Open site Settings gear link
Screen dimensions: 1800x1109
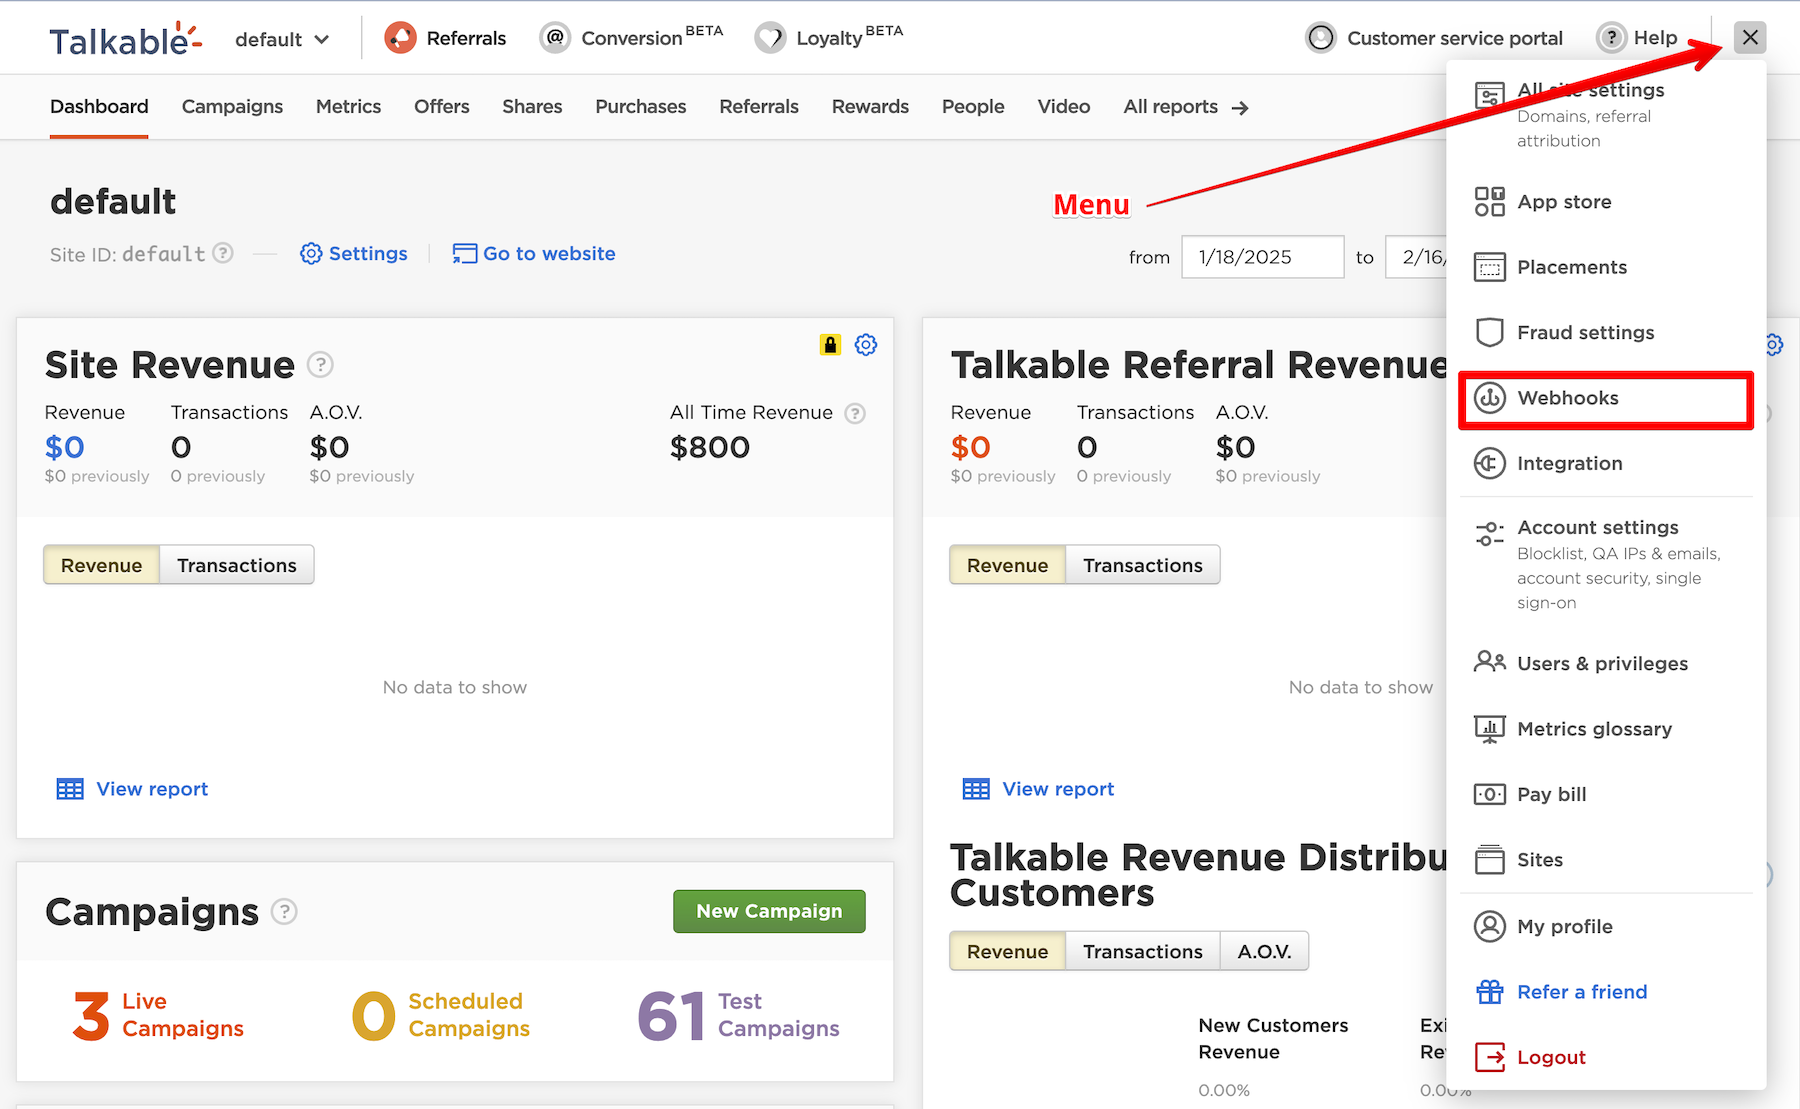(x=354, y=253)
